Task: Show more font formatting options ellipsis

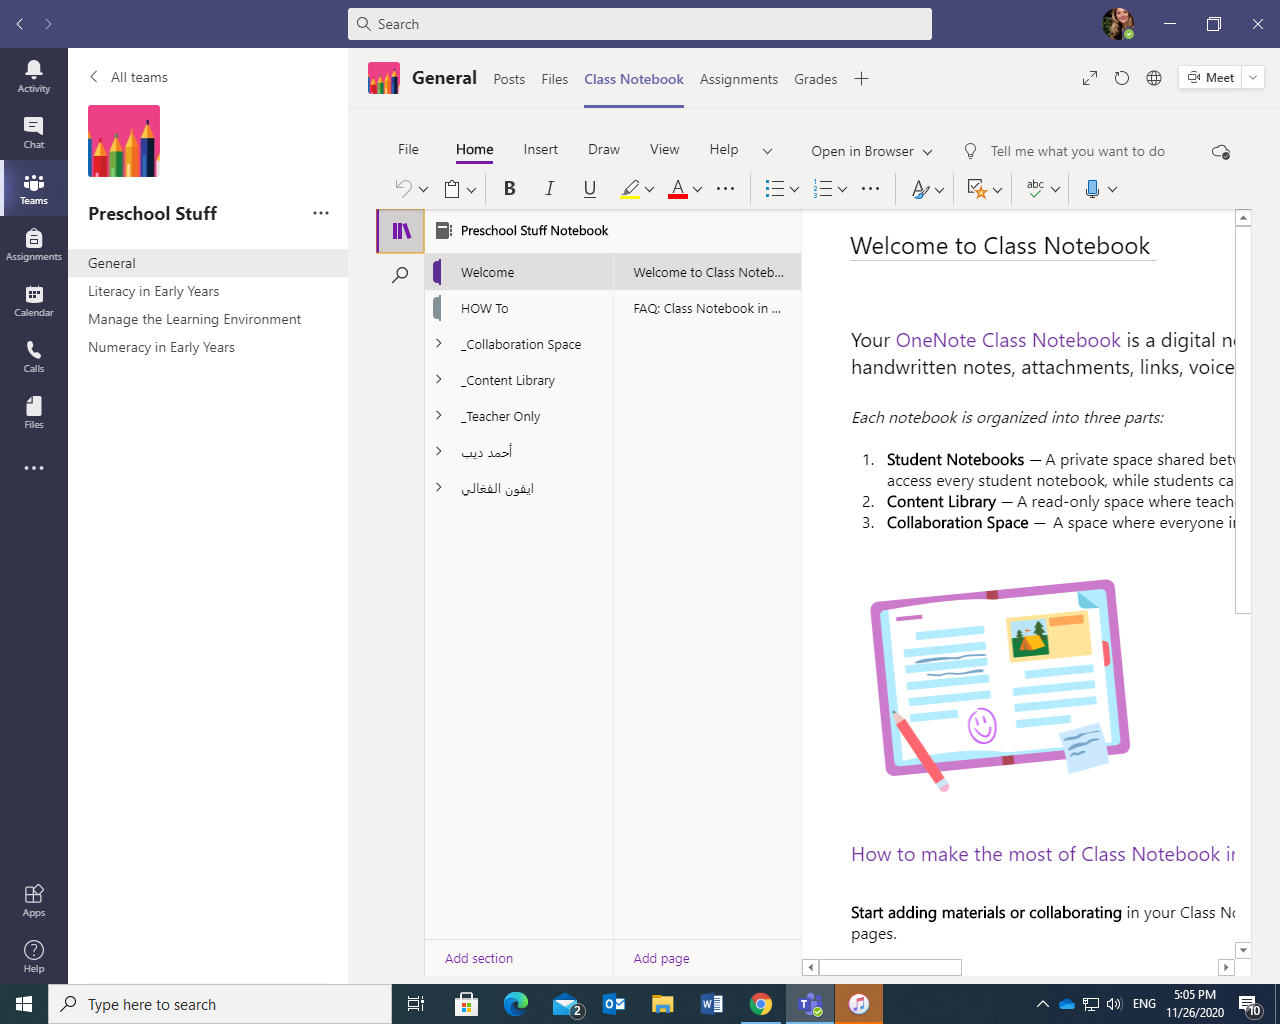Action: coord(726,188)
